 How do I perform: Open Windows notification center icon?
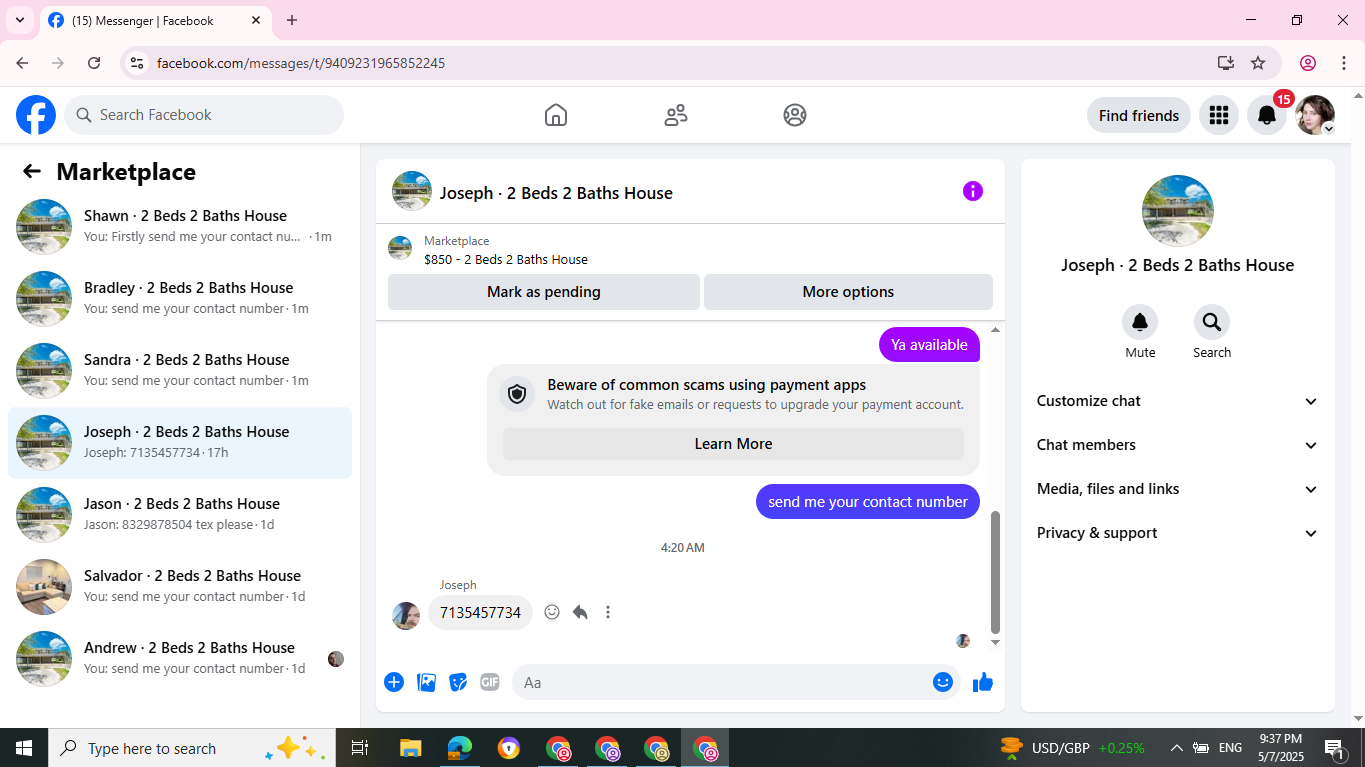(x=1334, y=748)
